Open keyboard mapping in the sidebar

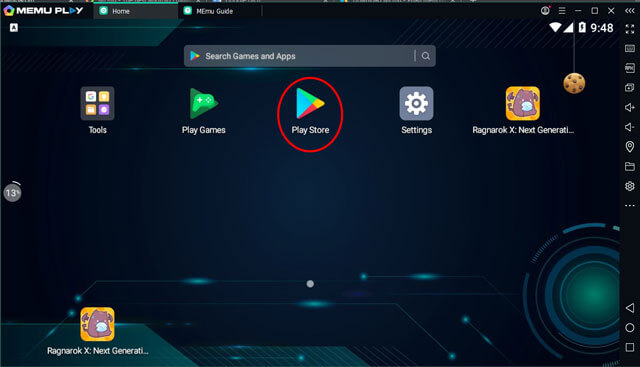coord(630,49)
